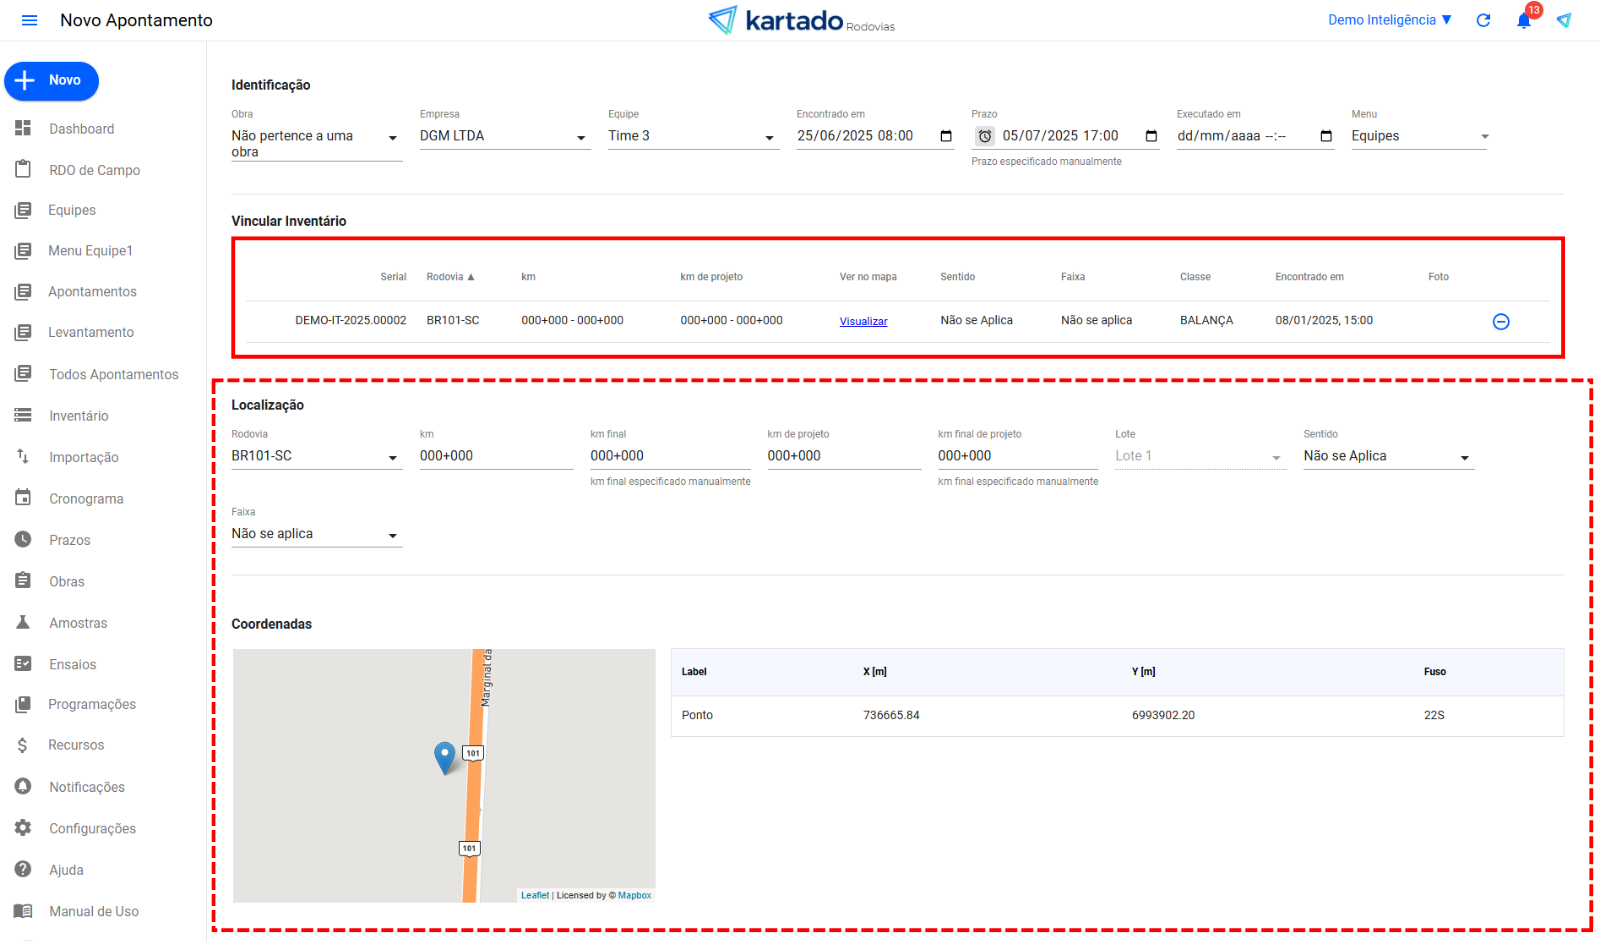Open Cronograma from the sidebar
Viewport: 1601px width, 941px height.
[86, 499]
